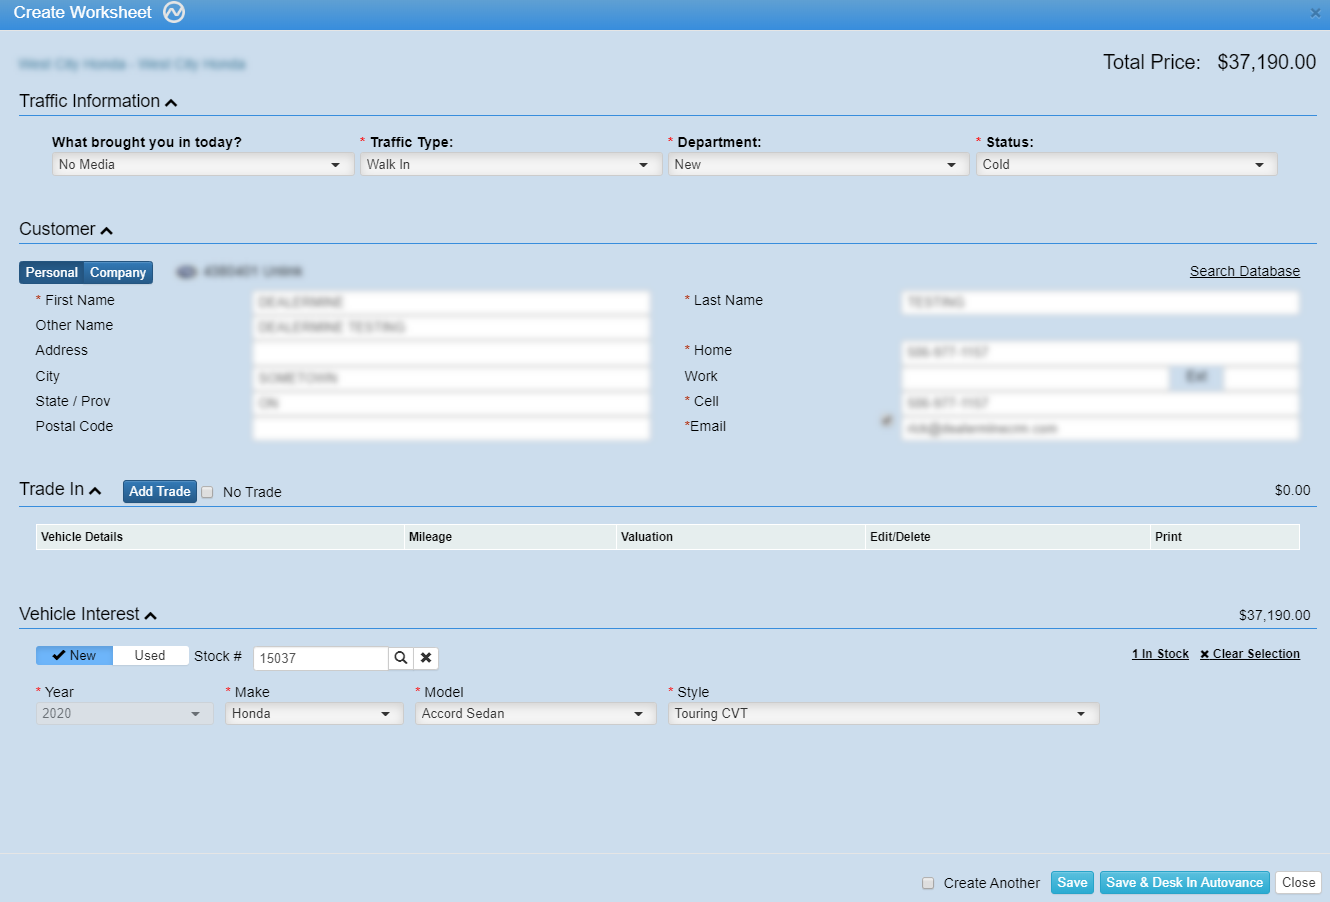Collapse the Customer section chevron
This screenshot has width=1330, height=902.
[x=107, y=231]
